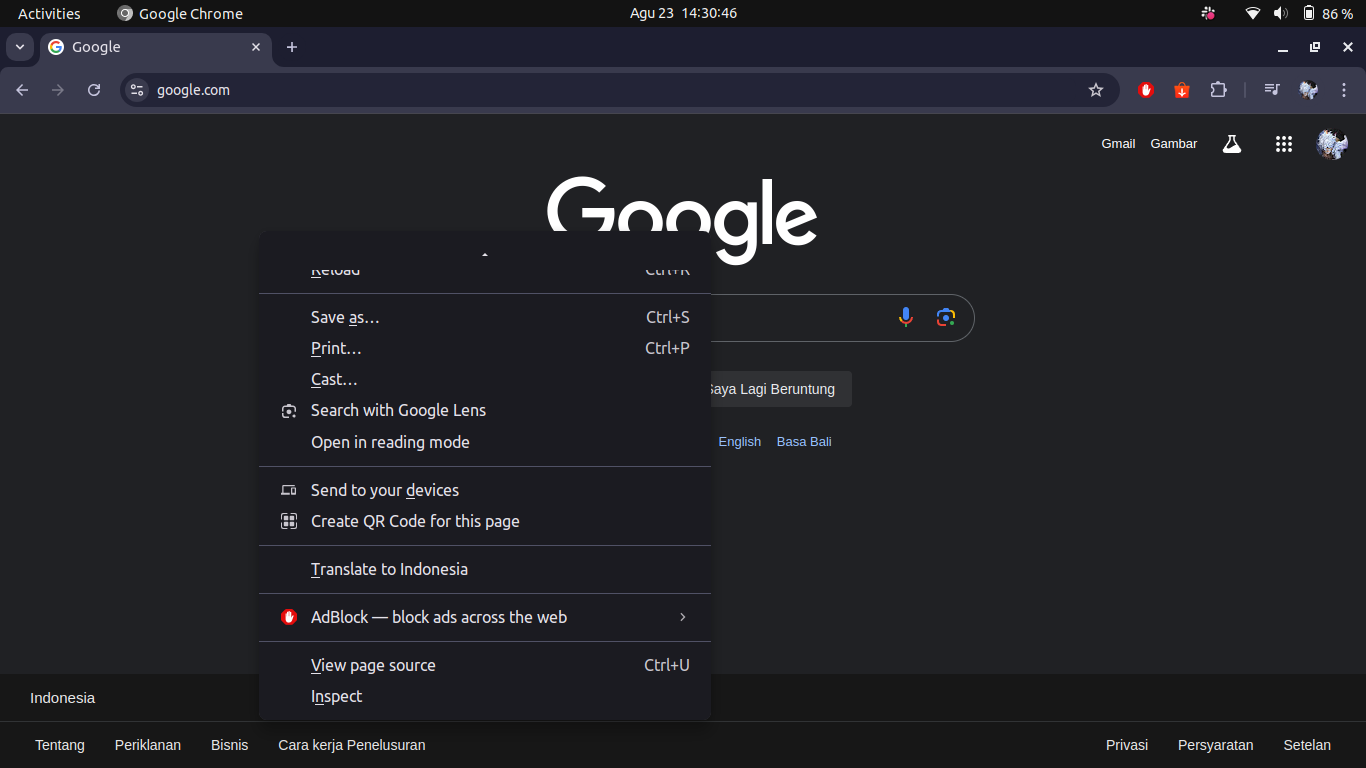Screen dimensions: 1366x768
Task: Open the Google account avatar on page
Action: click(1332, 144)
